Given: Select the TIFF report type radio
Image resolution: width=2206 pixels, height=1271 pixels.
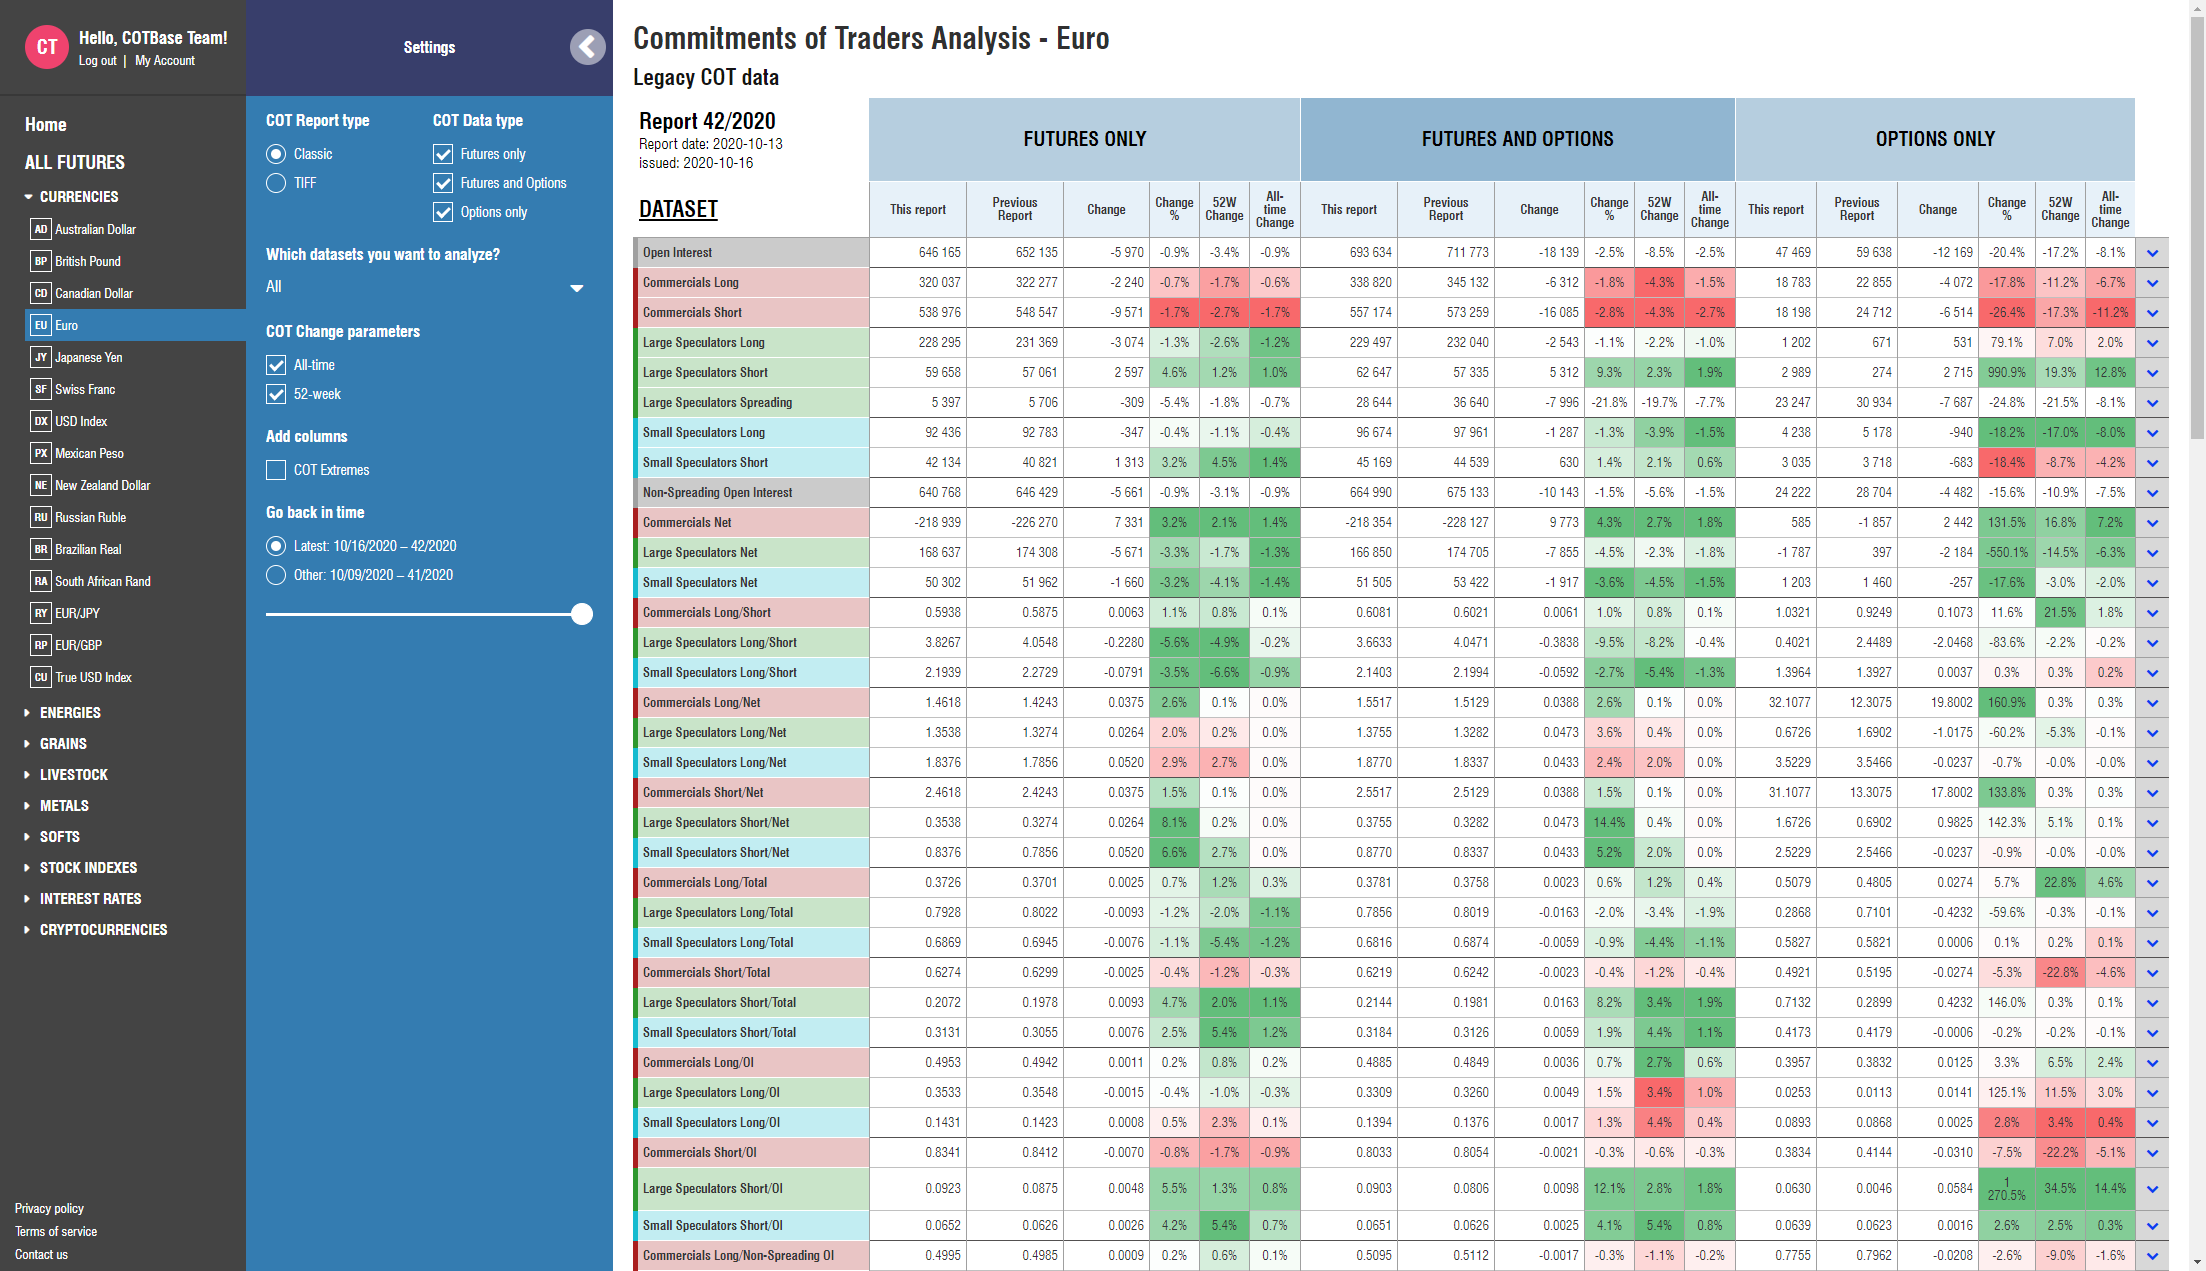Looking at the screenshot, I should click(x=276, y=183).
